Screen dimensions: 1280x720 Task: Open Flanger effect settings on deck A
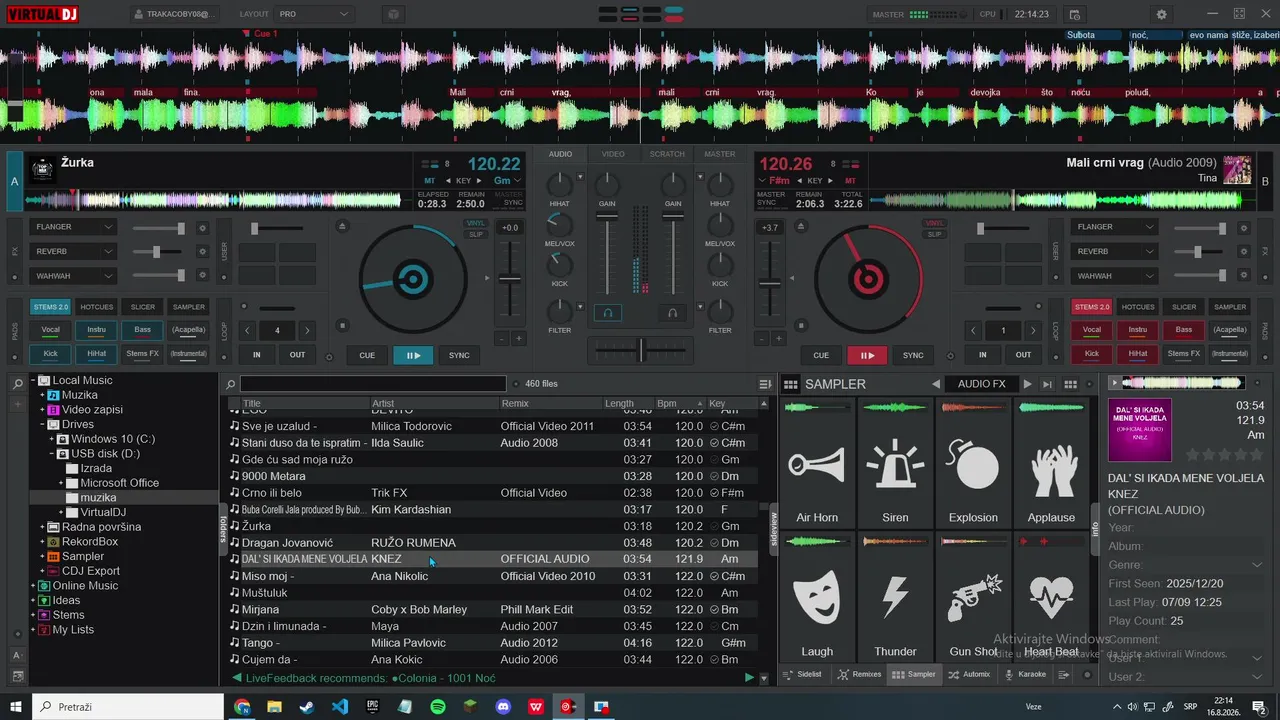(x=203, y=227)
